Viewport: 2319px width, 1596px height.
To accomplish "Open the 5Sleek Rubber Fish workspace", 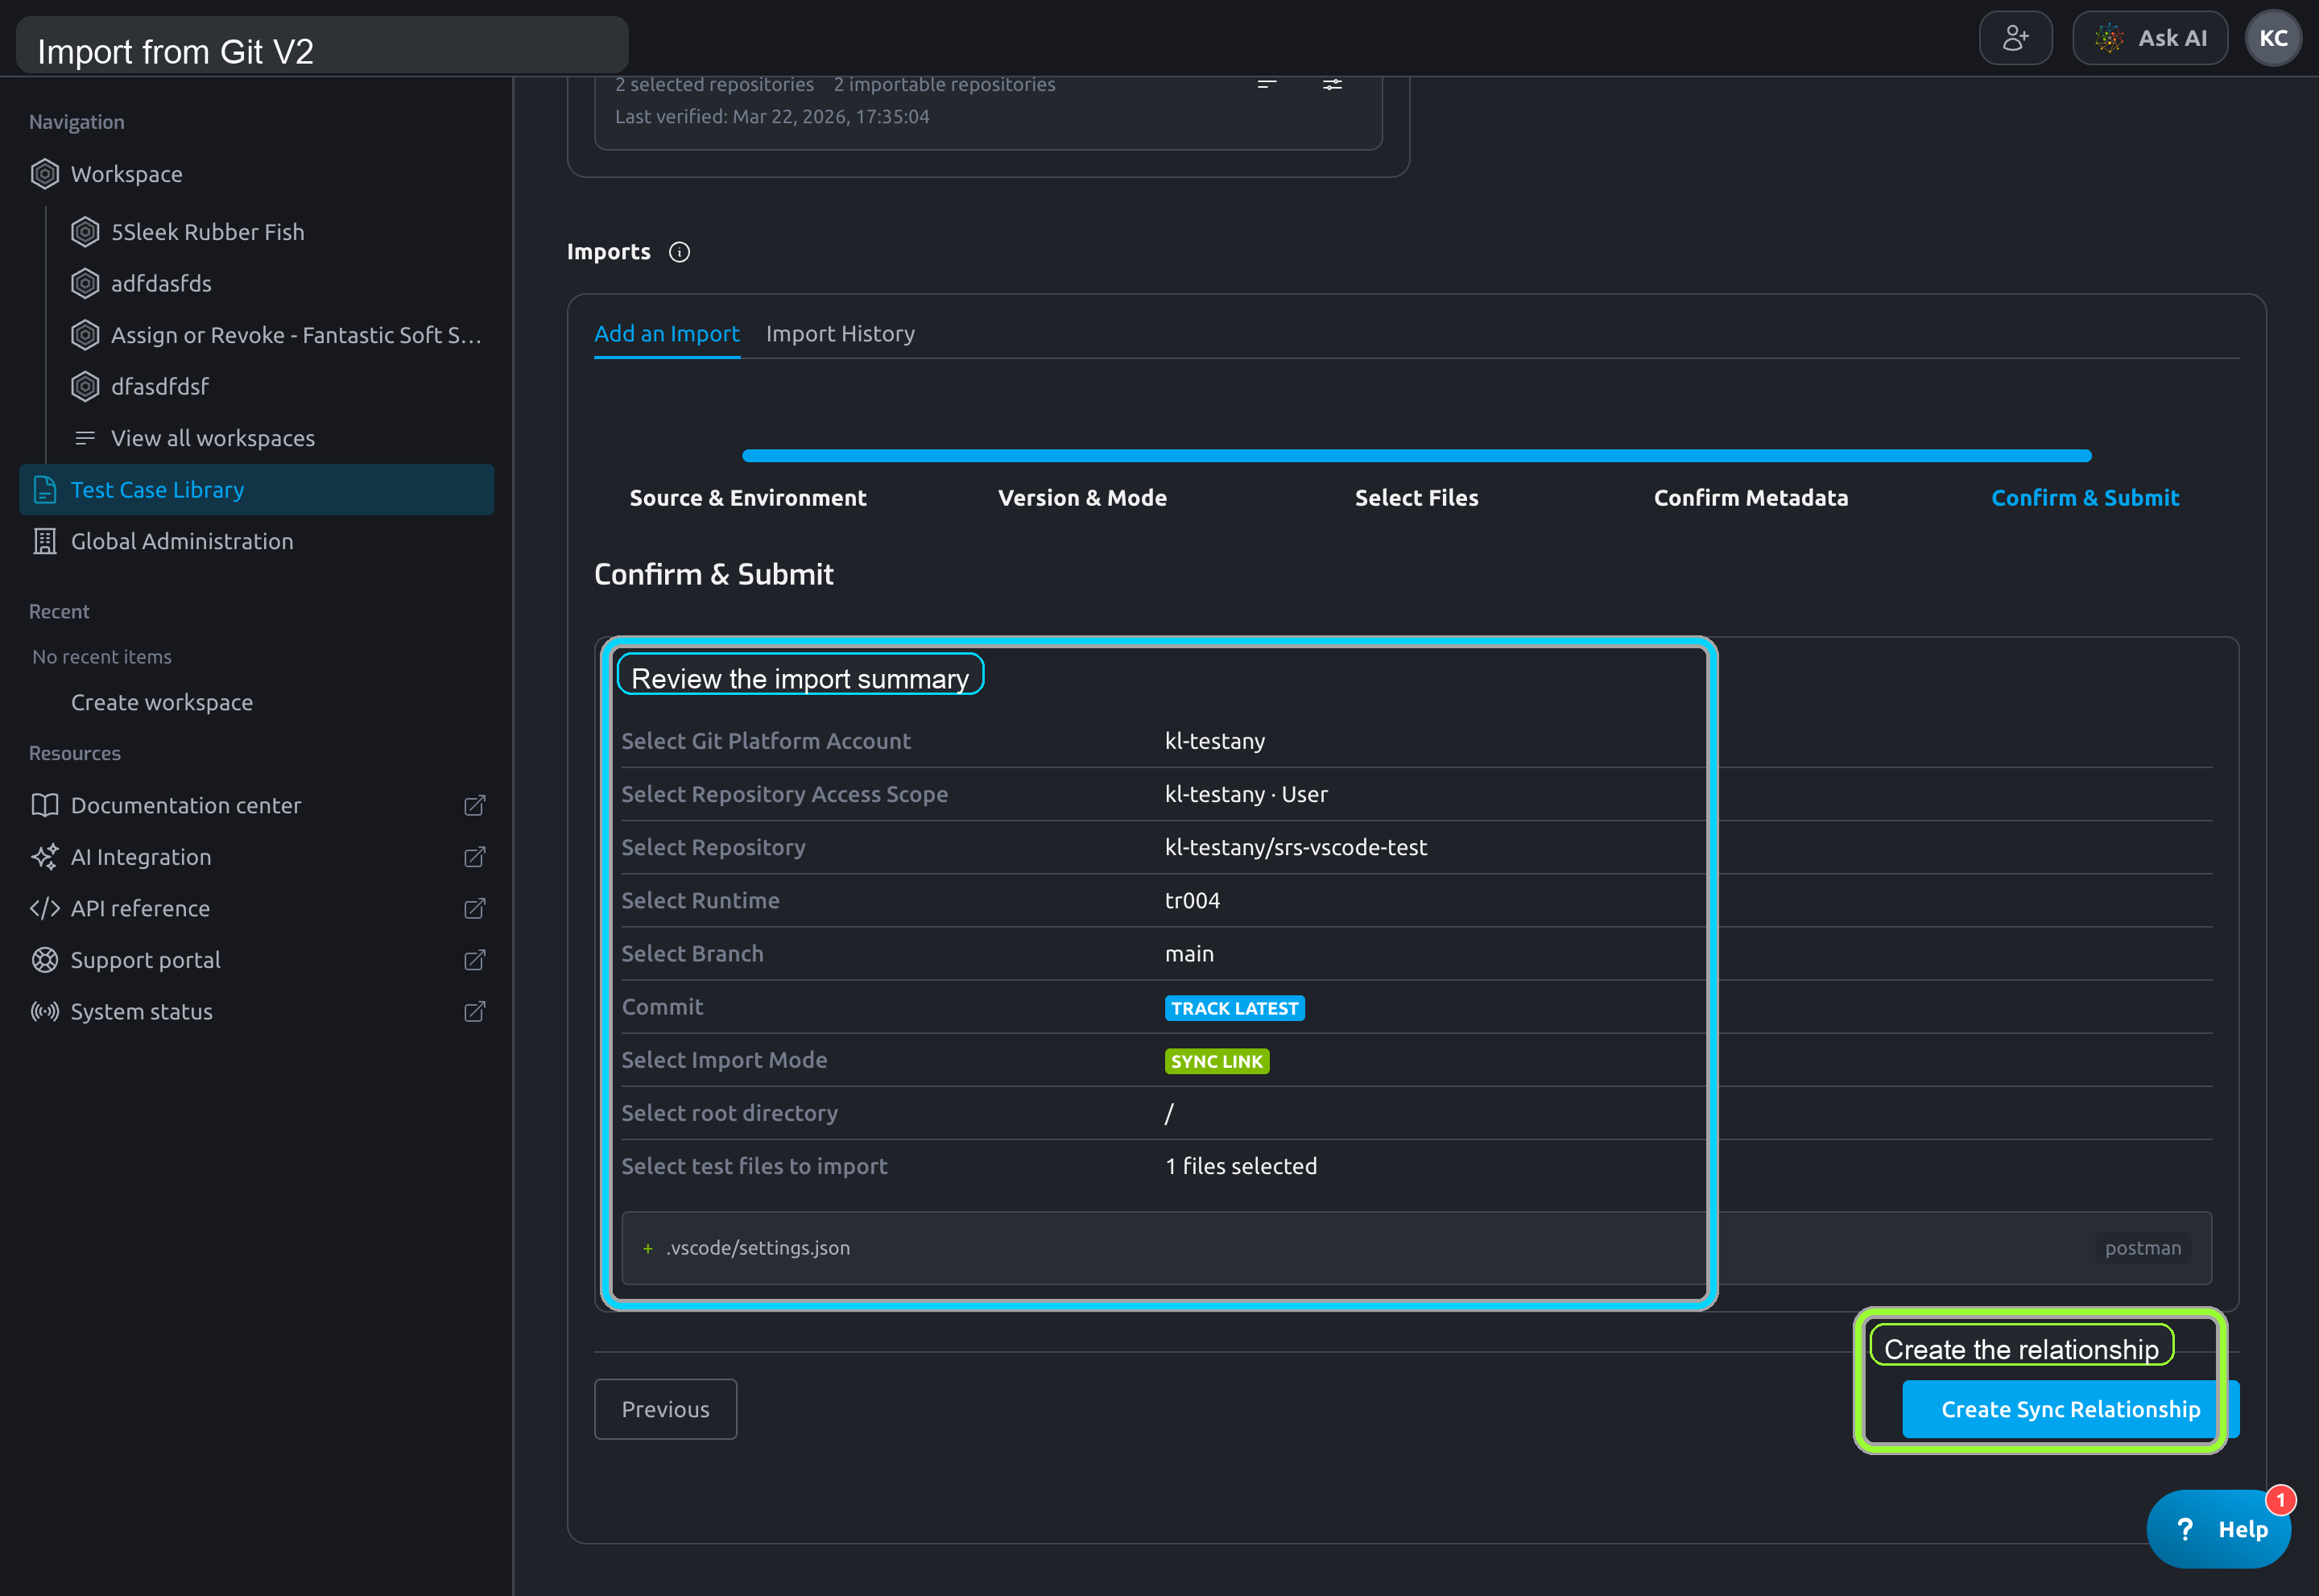I will (207, 232).
